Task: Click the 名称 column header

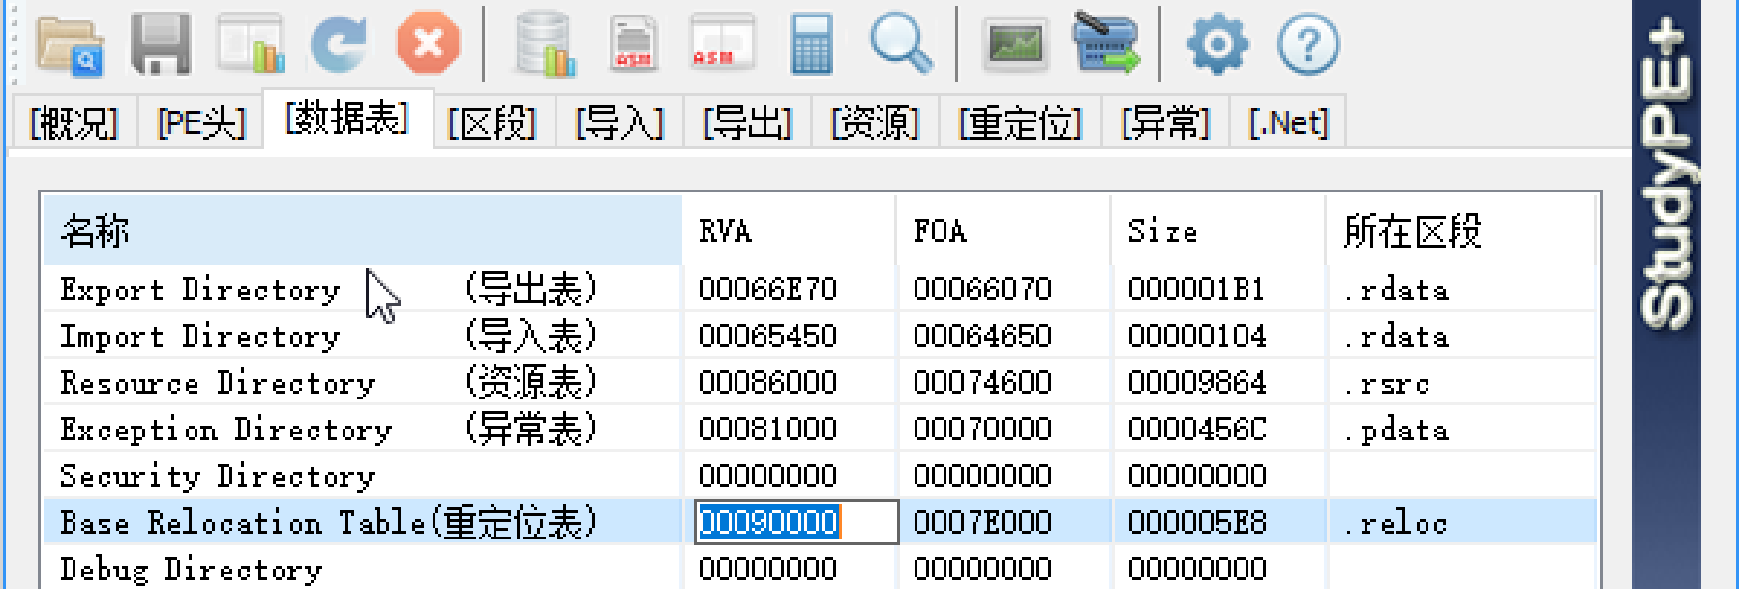Action: click(362, 231)
